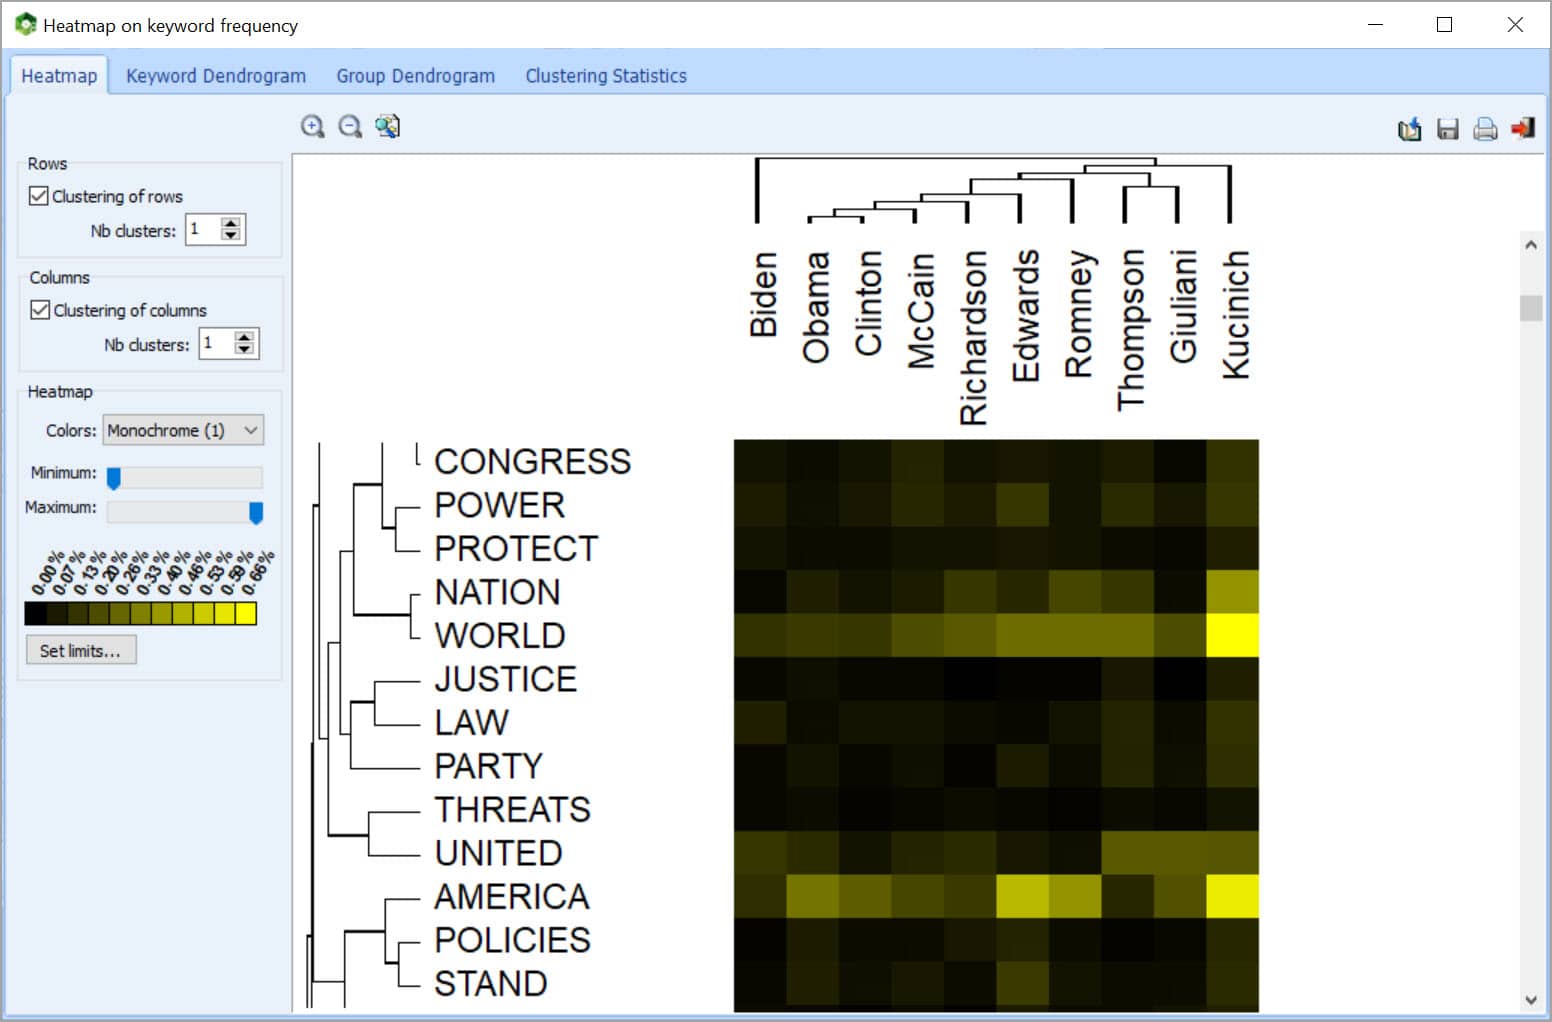Screen dimensions: 1552x1022
Task: Click the black legend swatch at 0.00%
Action: pyautogui.click(x=35, y=613)
